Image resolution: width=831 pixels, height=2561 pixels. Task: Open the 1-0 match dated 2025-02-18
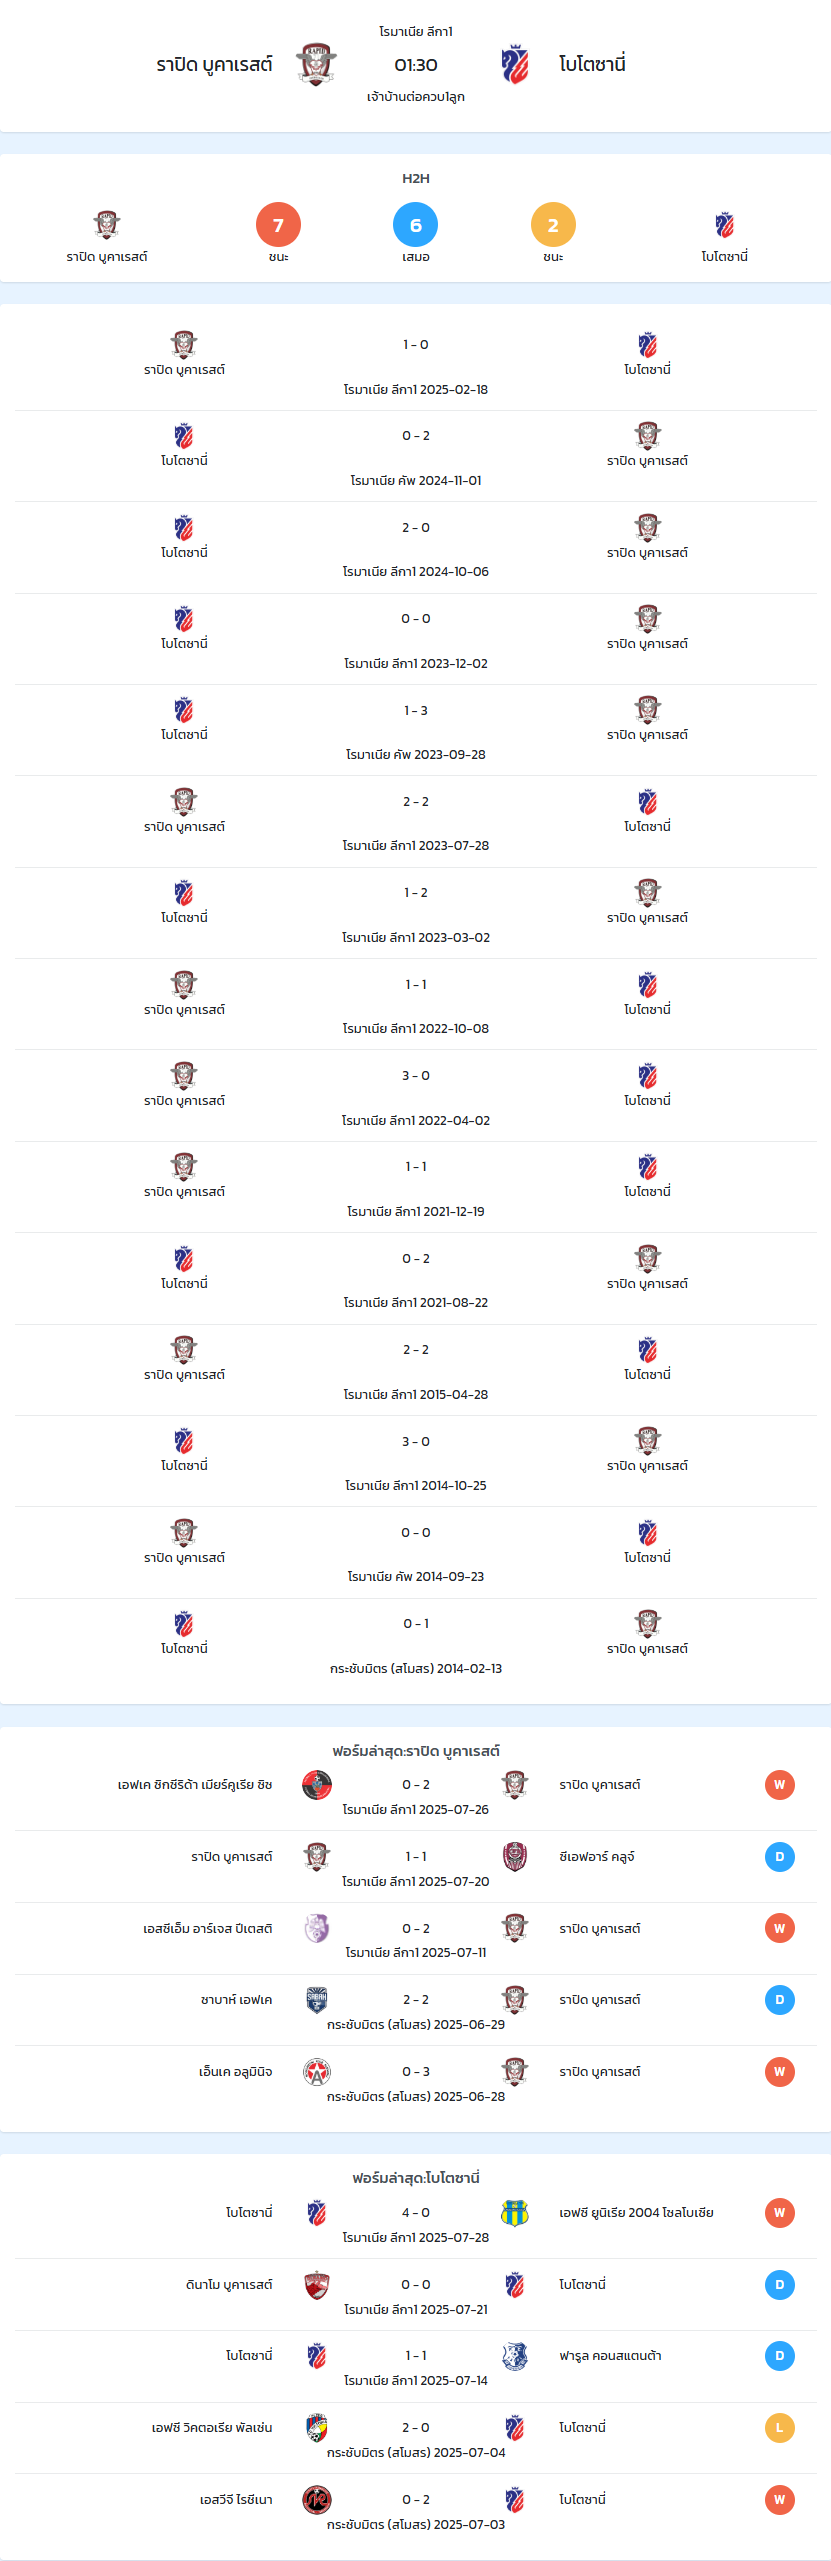[416, 365]
